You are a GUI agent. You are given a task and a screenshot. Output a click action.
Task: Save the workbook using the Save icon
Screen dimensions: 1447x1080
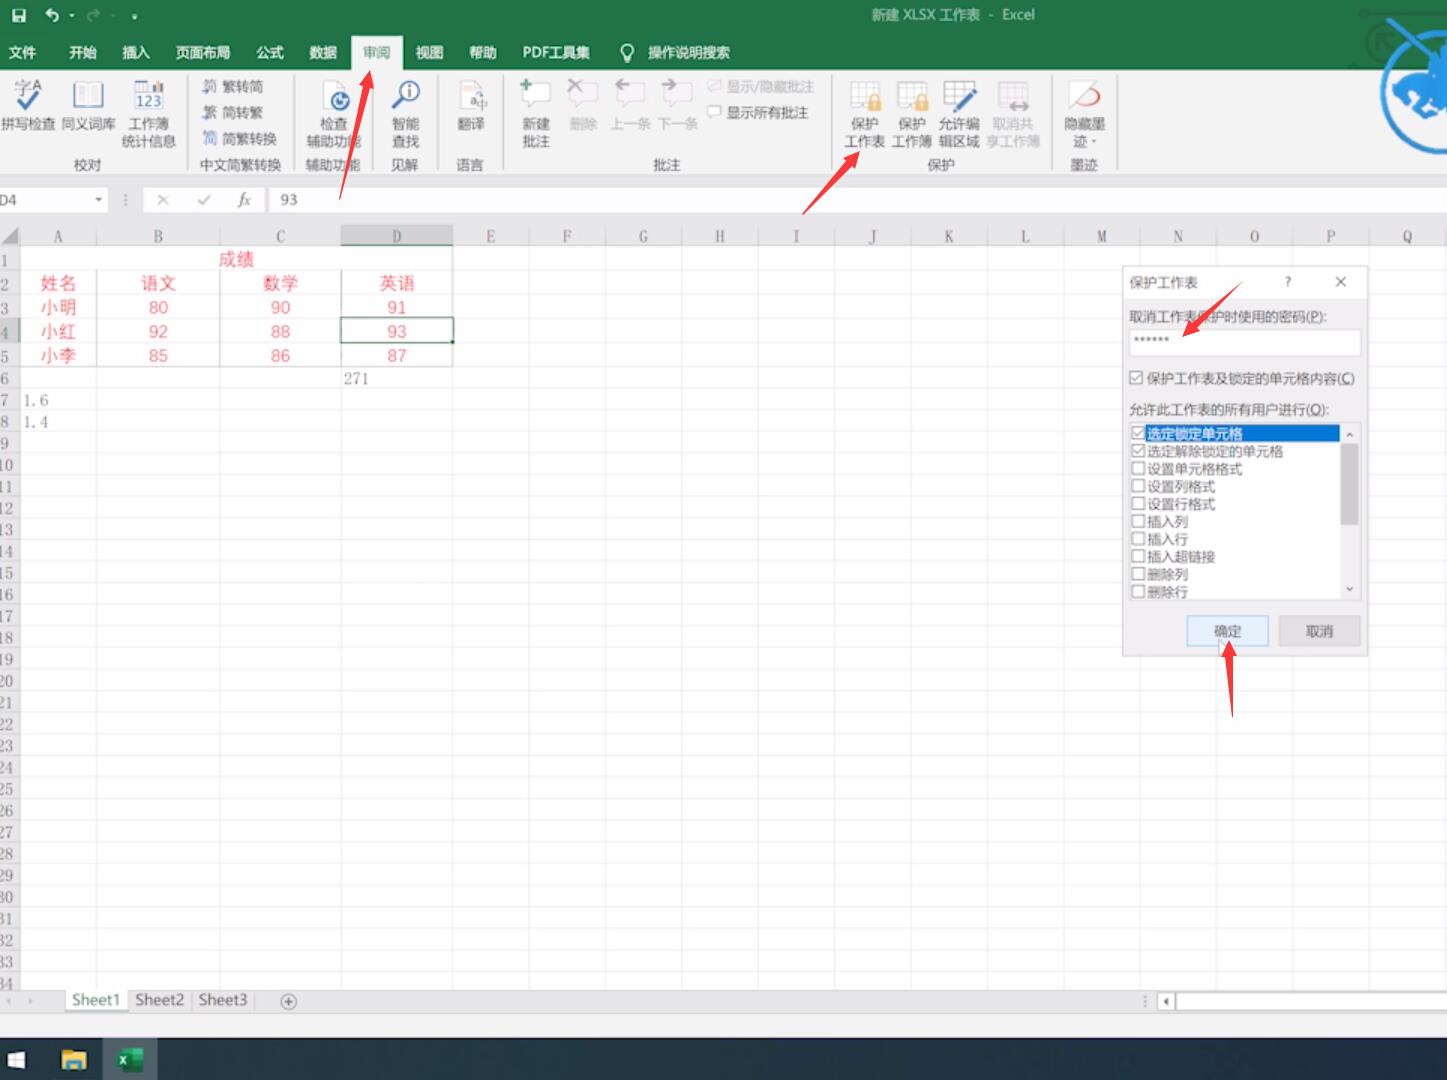pos(19,15)
